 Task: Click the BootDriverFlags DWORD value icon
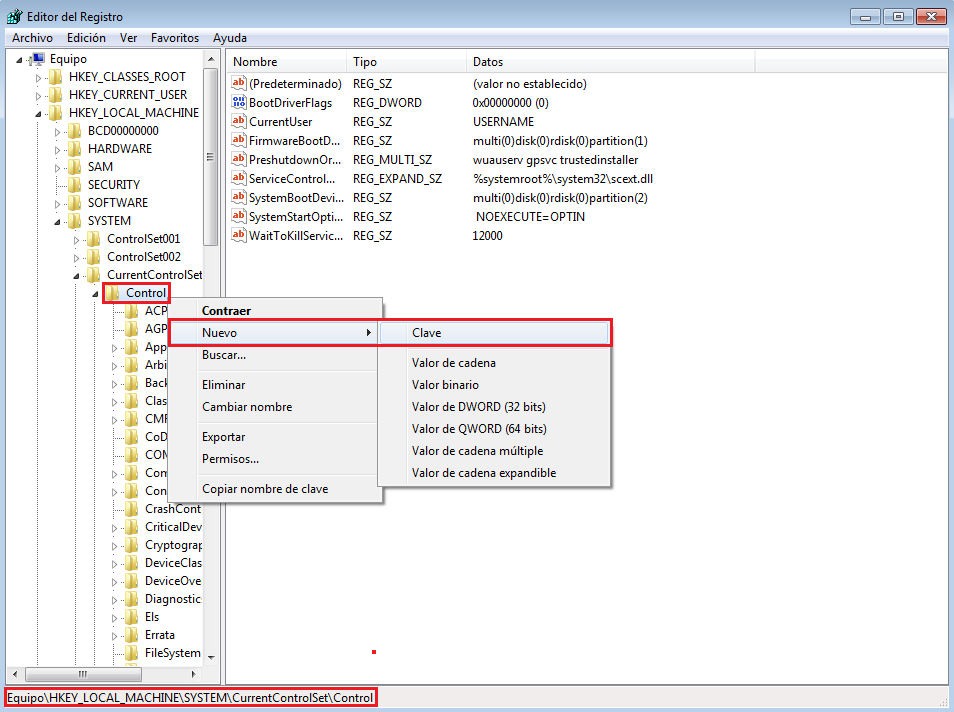(x=239, y=103)
